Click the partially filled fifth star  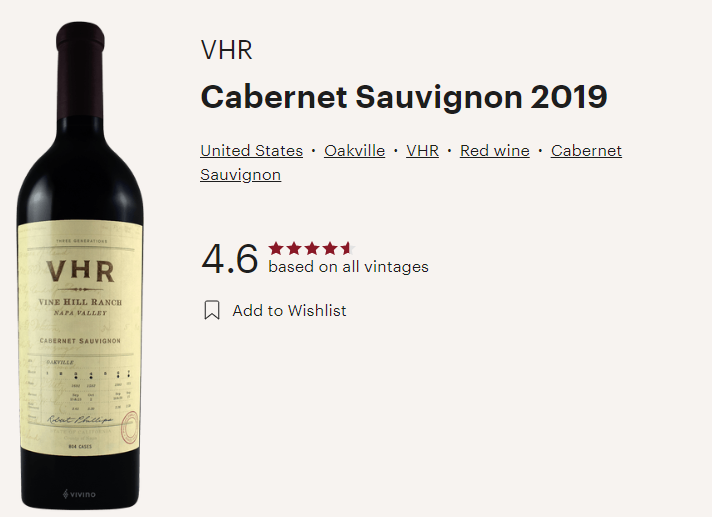pyautogui.click(x=347, y=248)
